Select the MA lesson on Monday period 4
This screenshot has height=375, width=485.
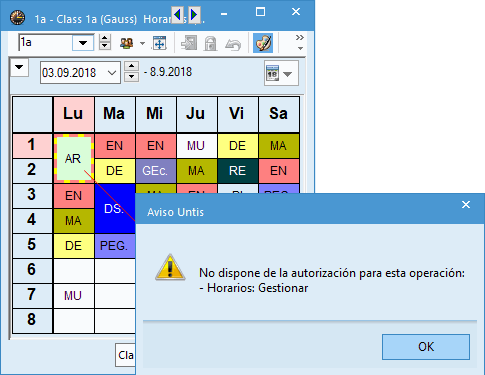[73, 221]
